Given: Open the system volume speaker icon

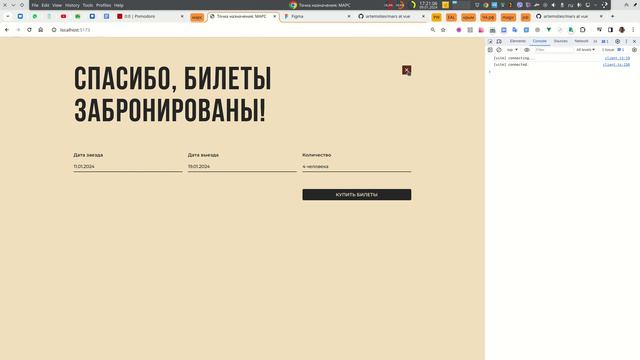Looking at the screenshot, I should pos(553,5).
